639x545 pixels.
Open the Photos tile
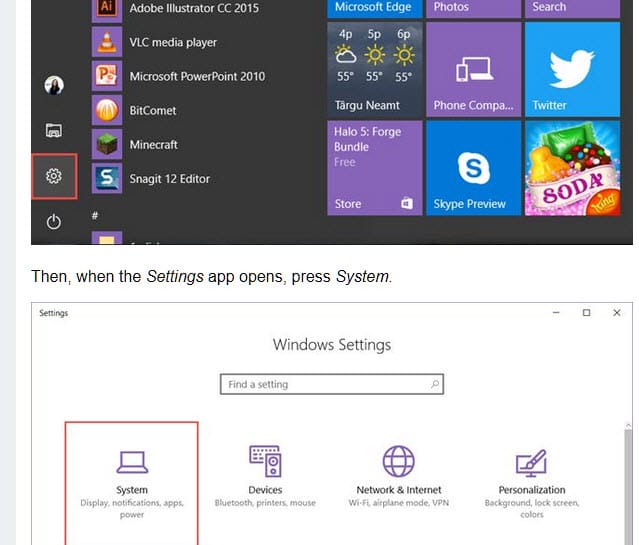(474, 9)
